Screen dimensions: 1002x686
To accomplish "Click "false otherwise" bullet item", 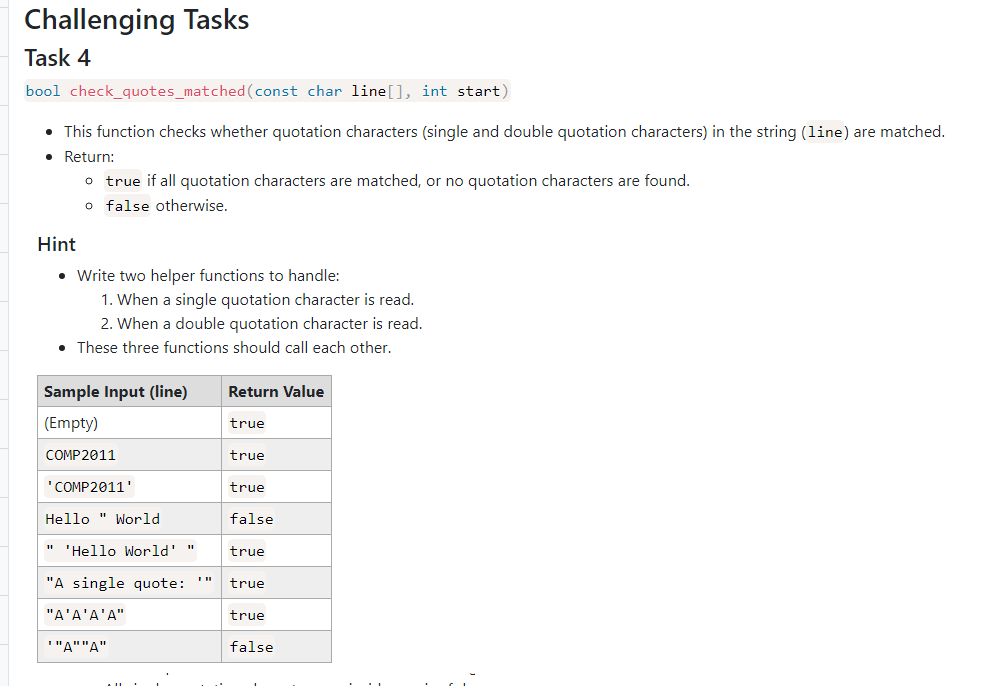I will 166,206.
